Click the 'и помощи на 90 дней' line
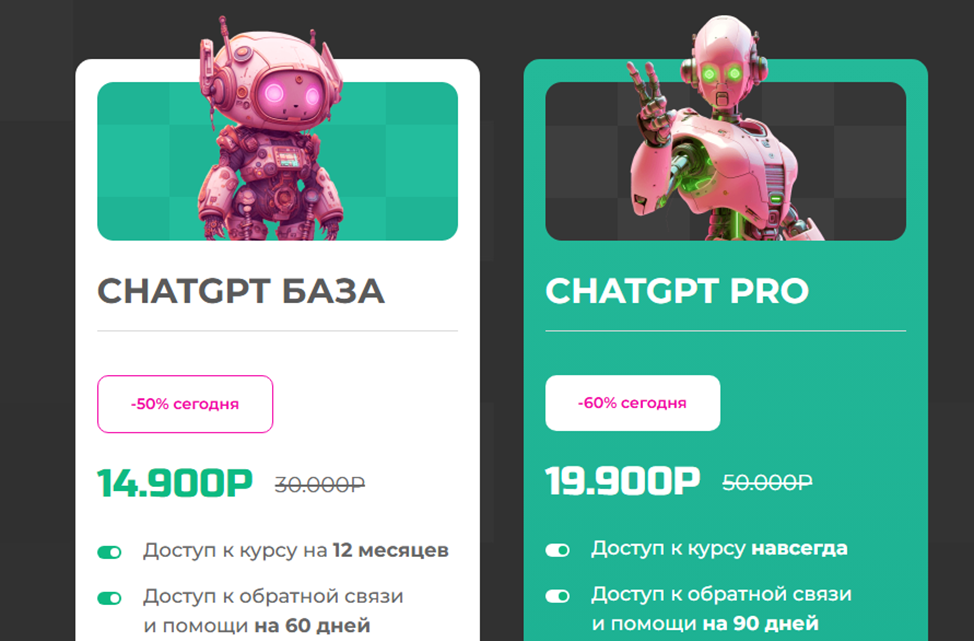 click(705, 623)
